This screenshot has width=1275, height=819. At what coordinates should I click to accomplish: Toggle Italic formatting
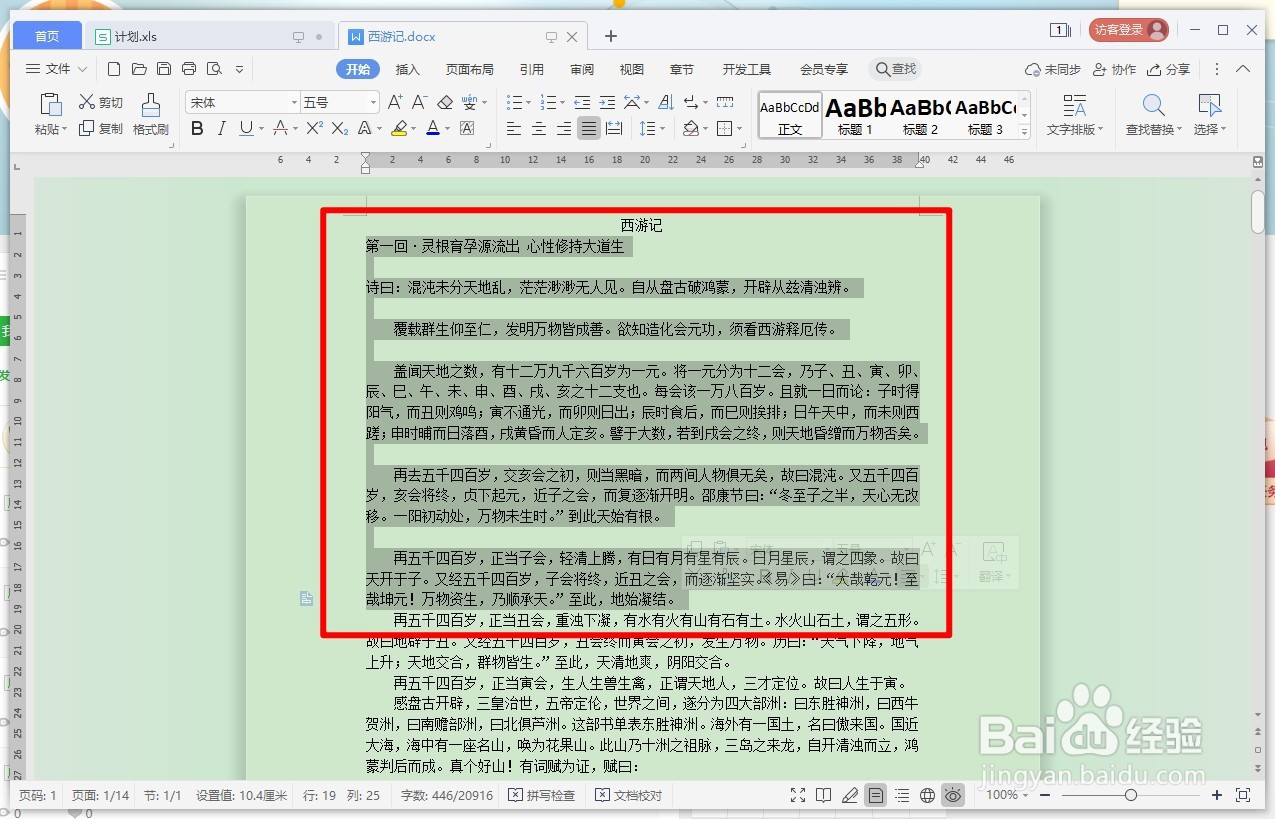coord(221,128)
